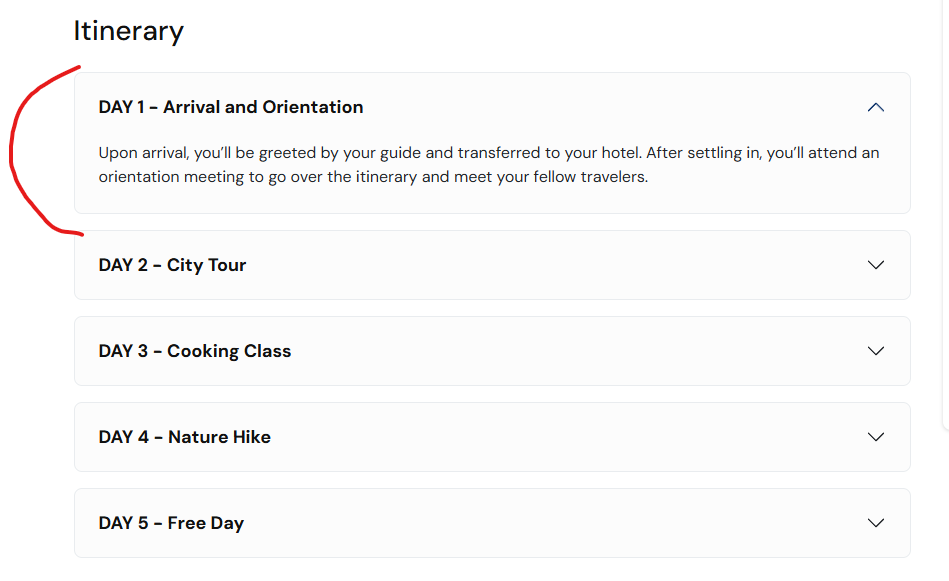Click the chevron beside Day 2 City Tour
Screen dimensions: 949x581
[876, 265]
